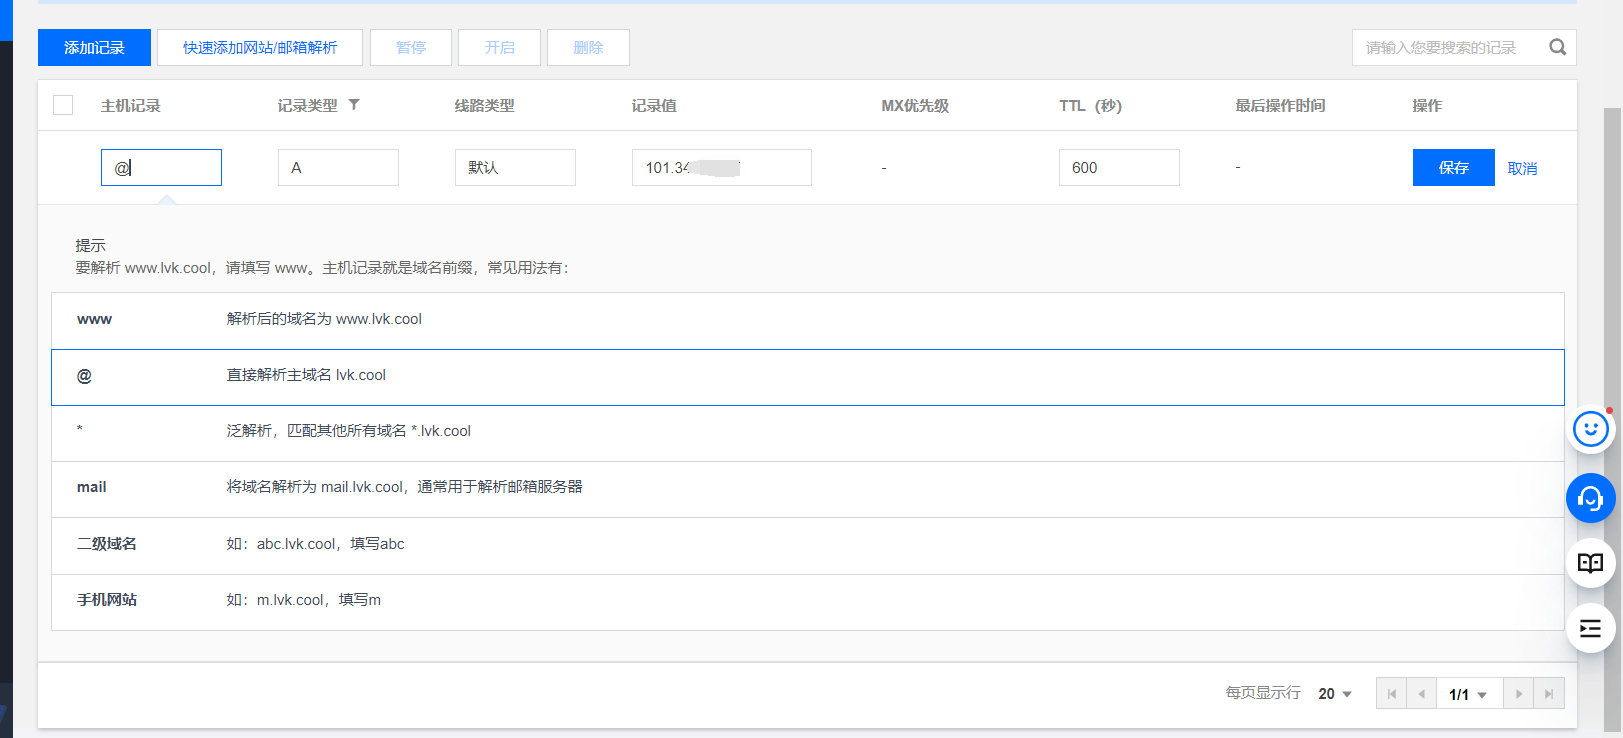Go to the previous page of records
This screenshot has width=1623, height=738.
tap(1421, 693)
